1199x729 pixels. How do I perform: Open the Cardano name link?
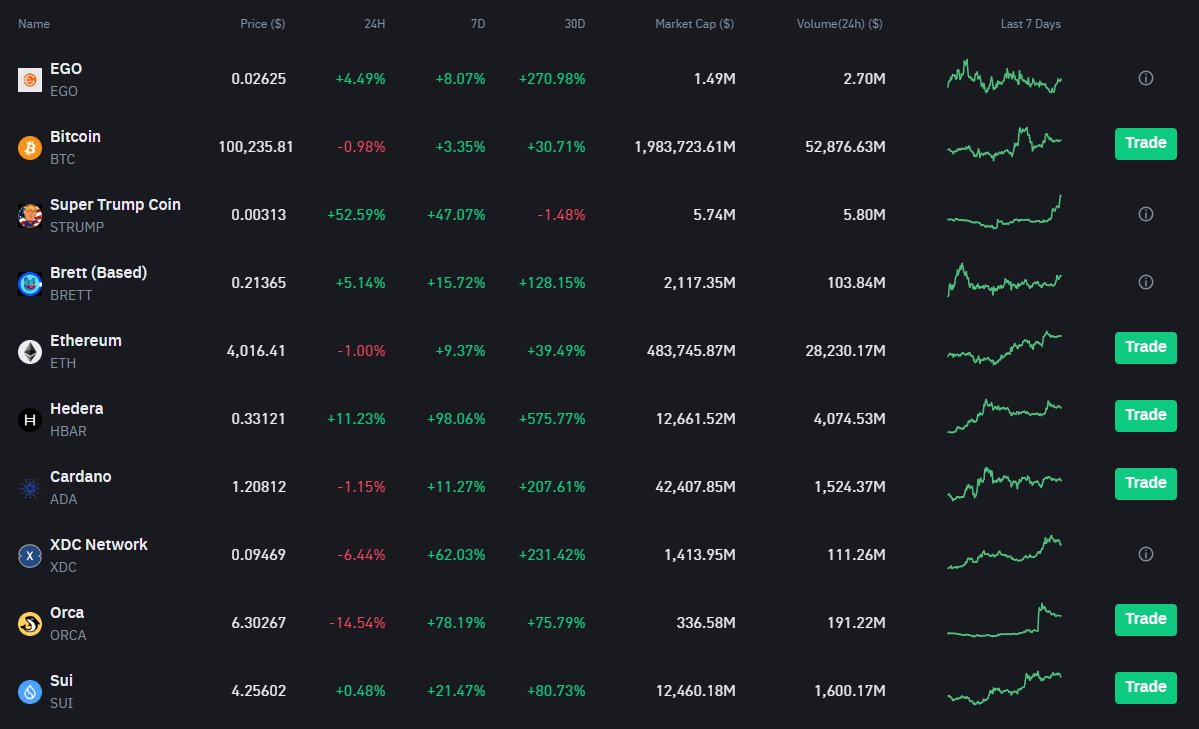[x=80, y=477]
